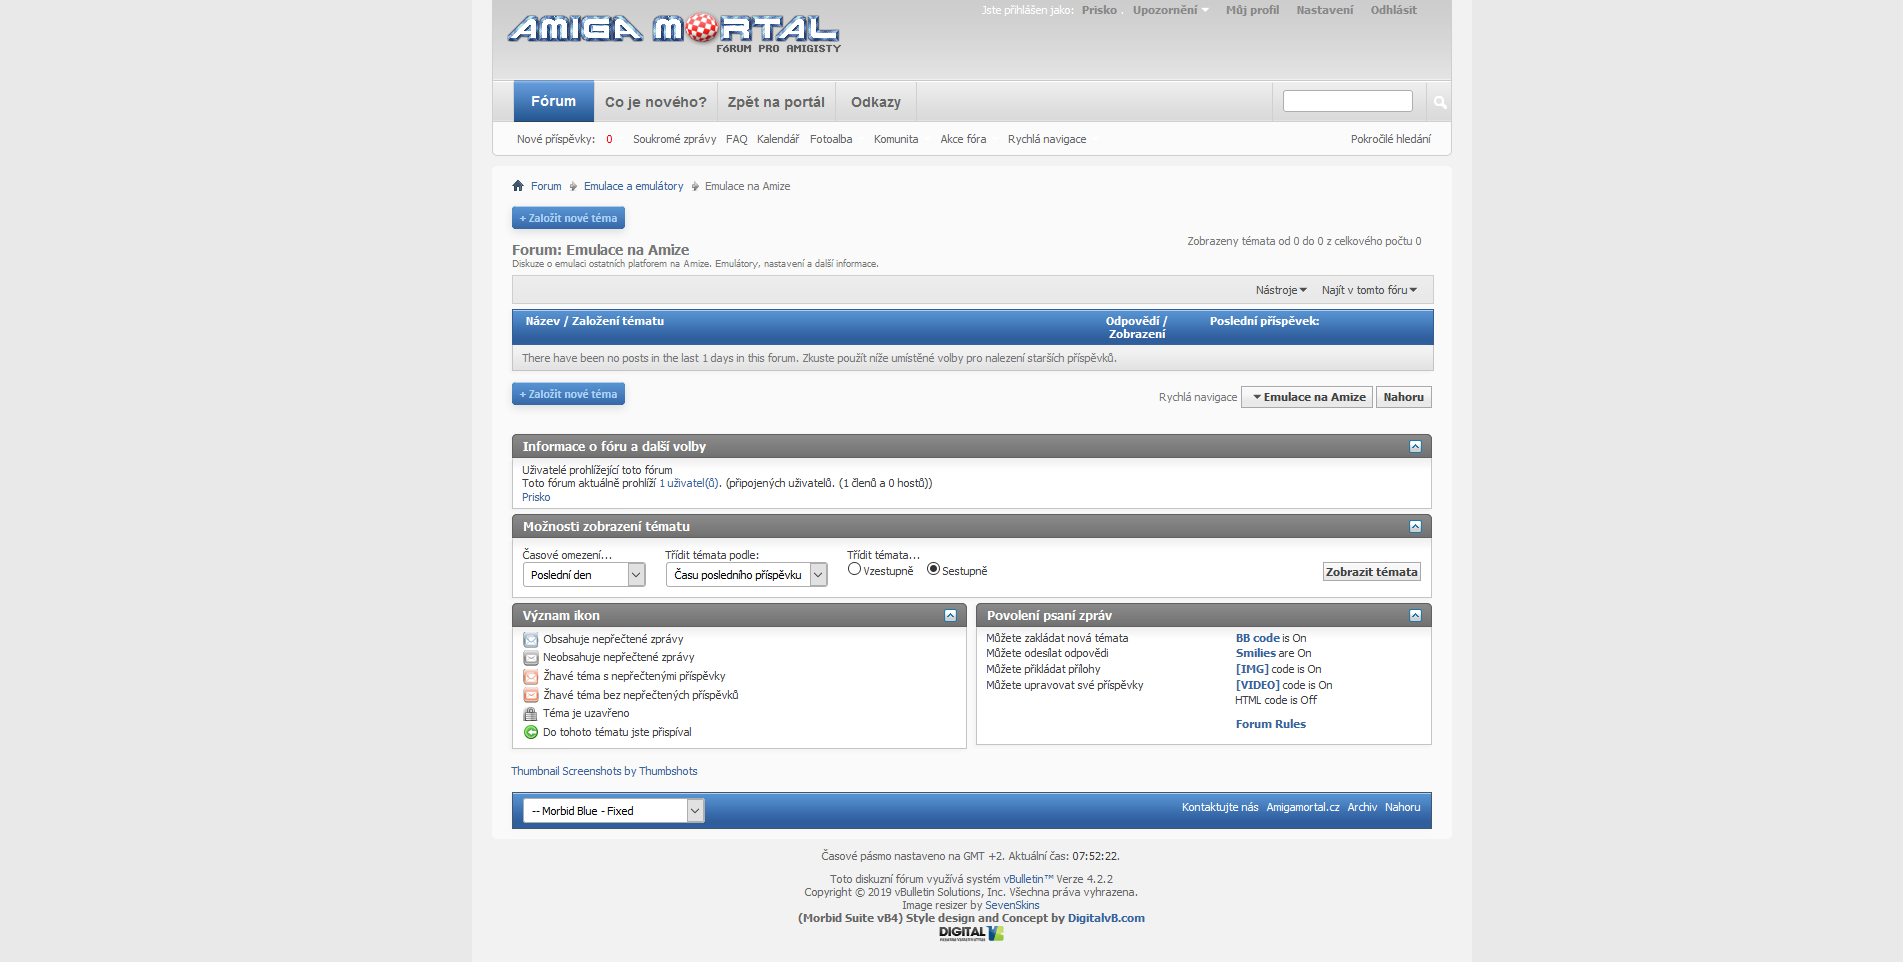The width and height of the screenshot is (1903, 962).
Task: Open the Odkazy tab
Action: tap(875, 102)
